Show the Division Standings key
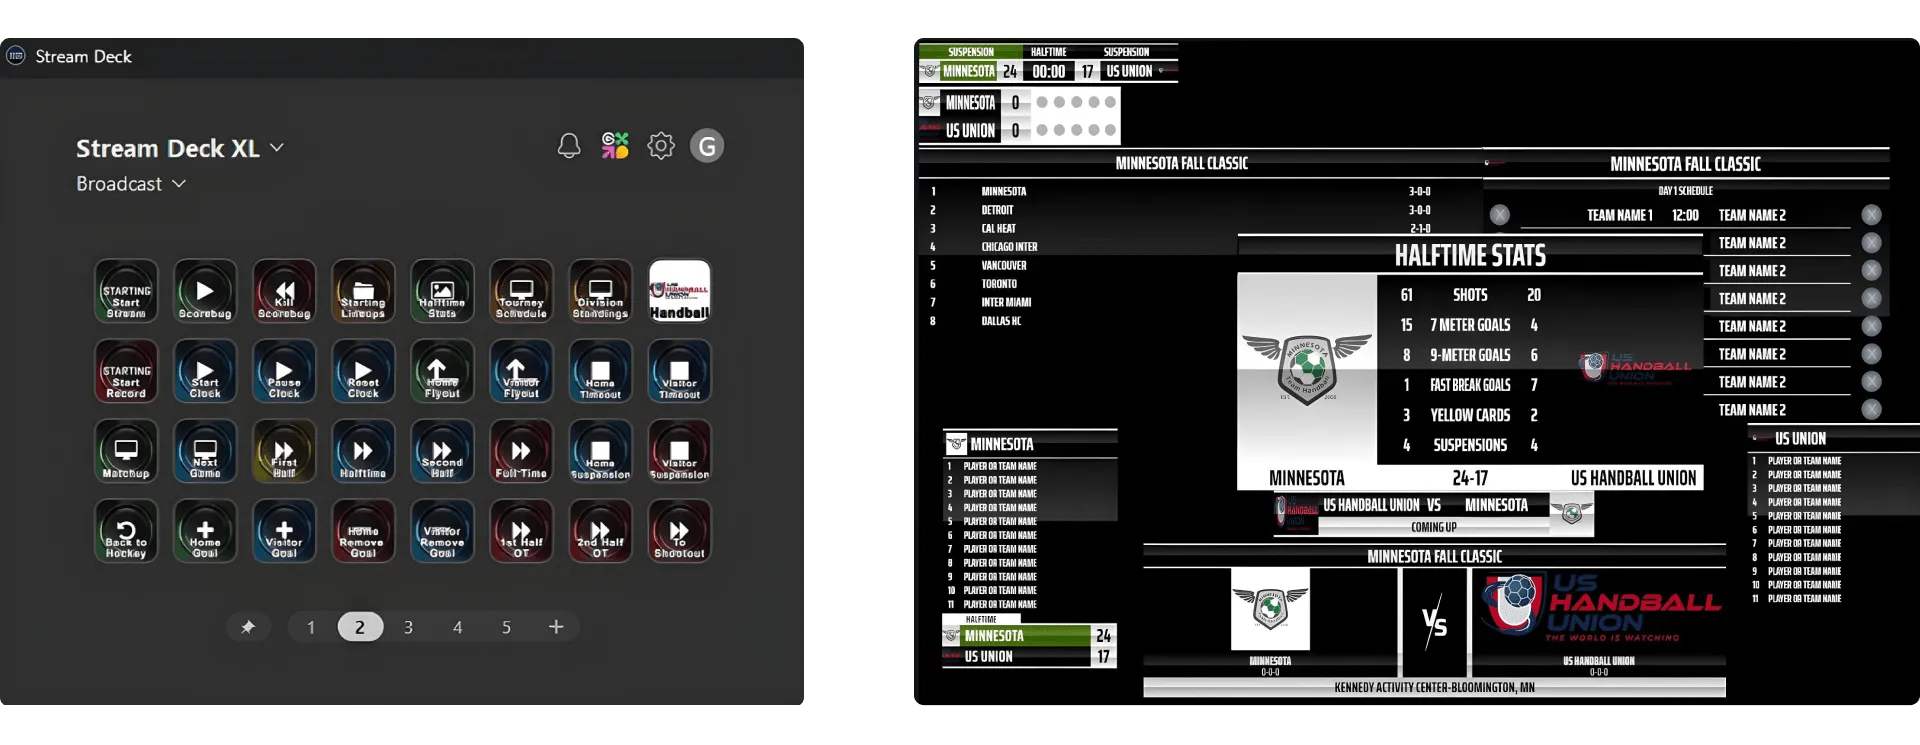Screen dimensions: 1920x745 coord(600,291)
